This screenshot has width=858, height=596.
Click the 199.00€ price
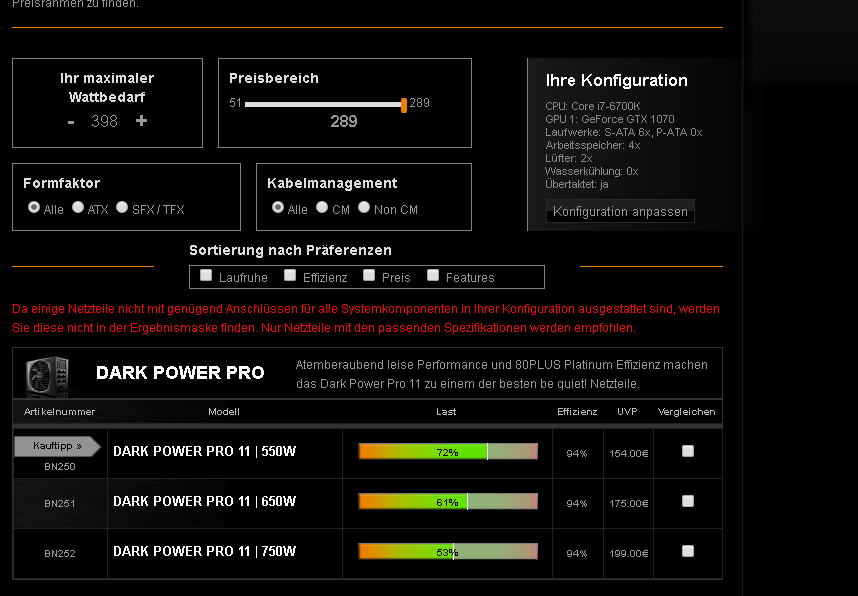pos(629,553)
